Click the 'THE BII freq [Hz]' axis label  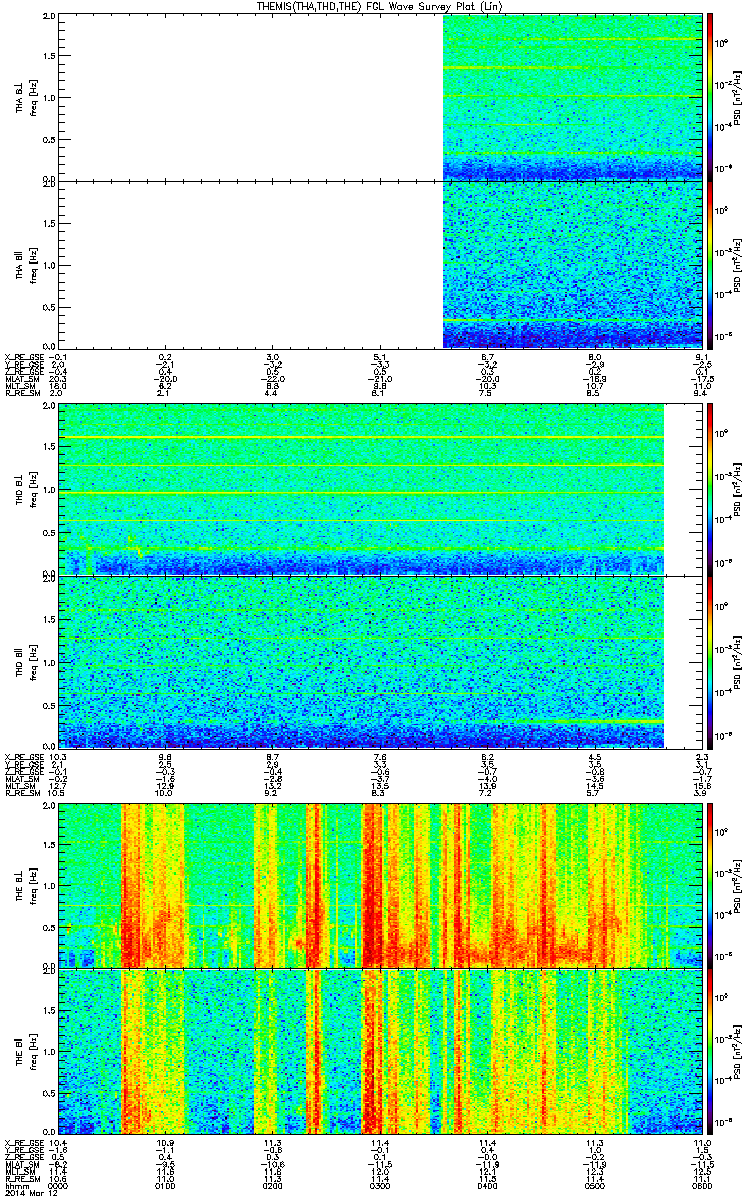click(25, 1050)
